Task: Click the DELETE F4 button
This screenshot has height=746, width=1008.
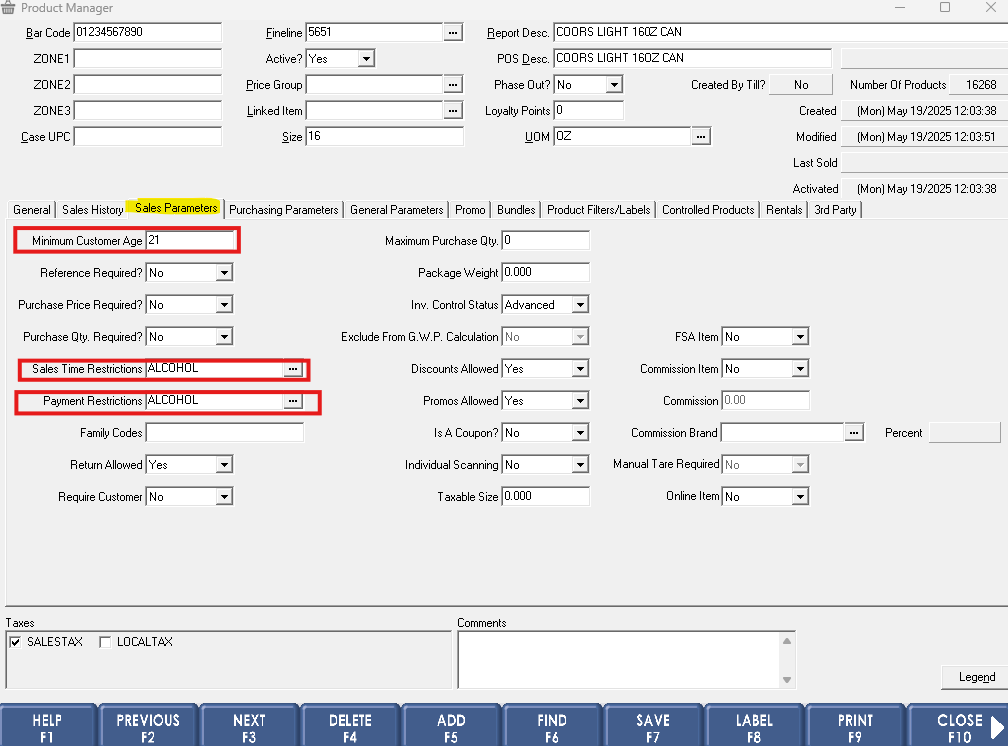Action: (x=350, y=727)
